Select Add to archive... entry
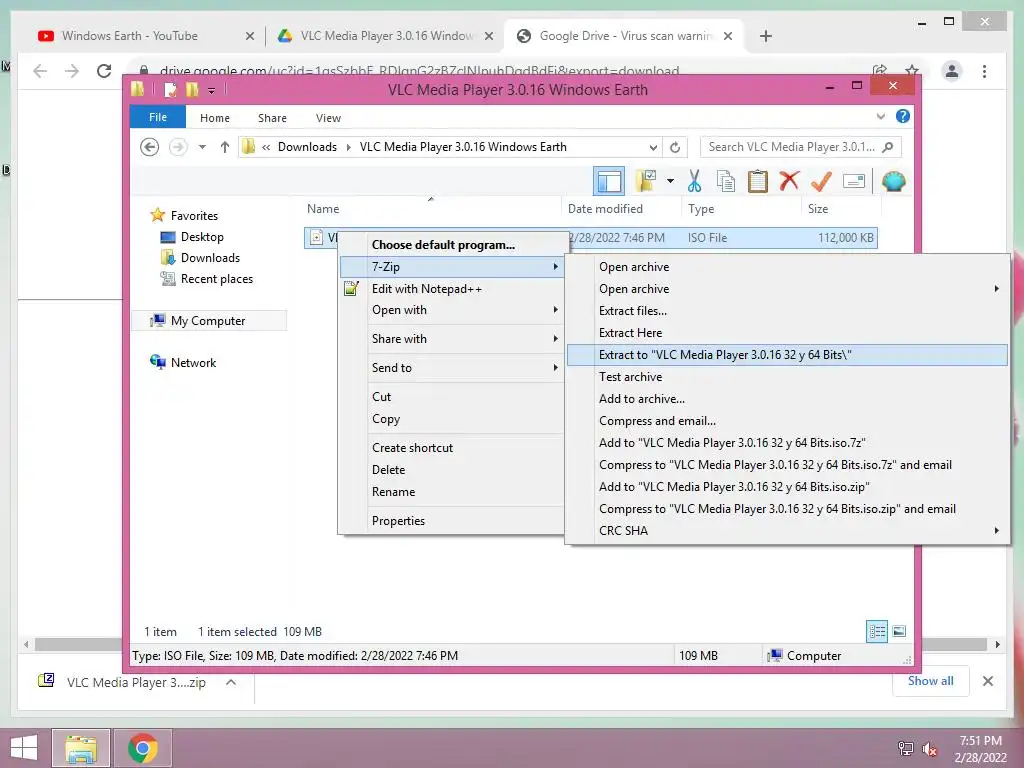The width and height of the screenshot is (1024, 768). [642, 399]
